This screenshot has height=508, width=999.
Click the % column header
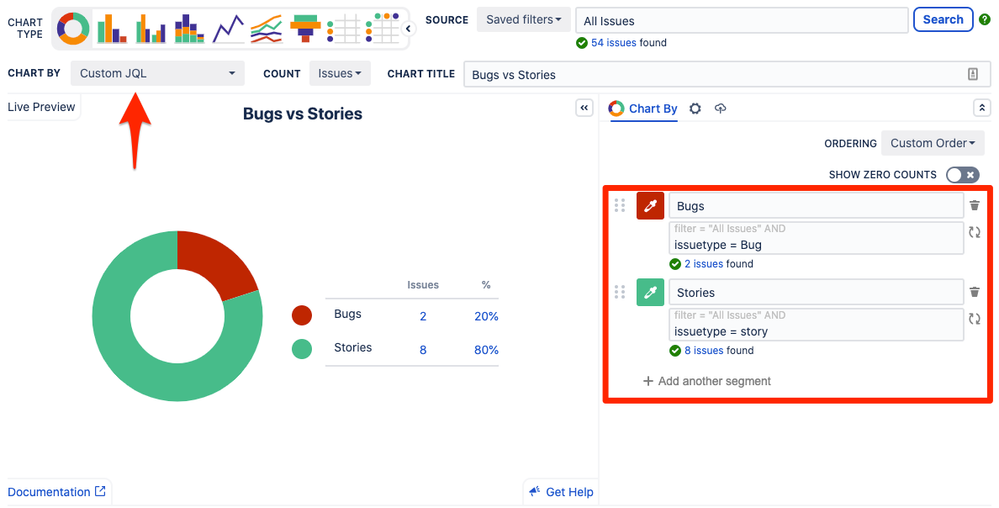coord(486,285)
